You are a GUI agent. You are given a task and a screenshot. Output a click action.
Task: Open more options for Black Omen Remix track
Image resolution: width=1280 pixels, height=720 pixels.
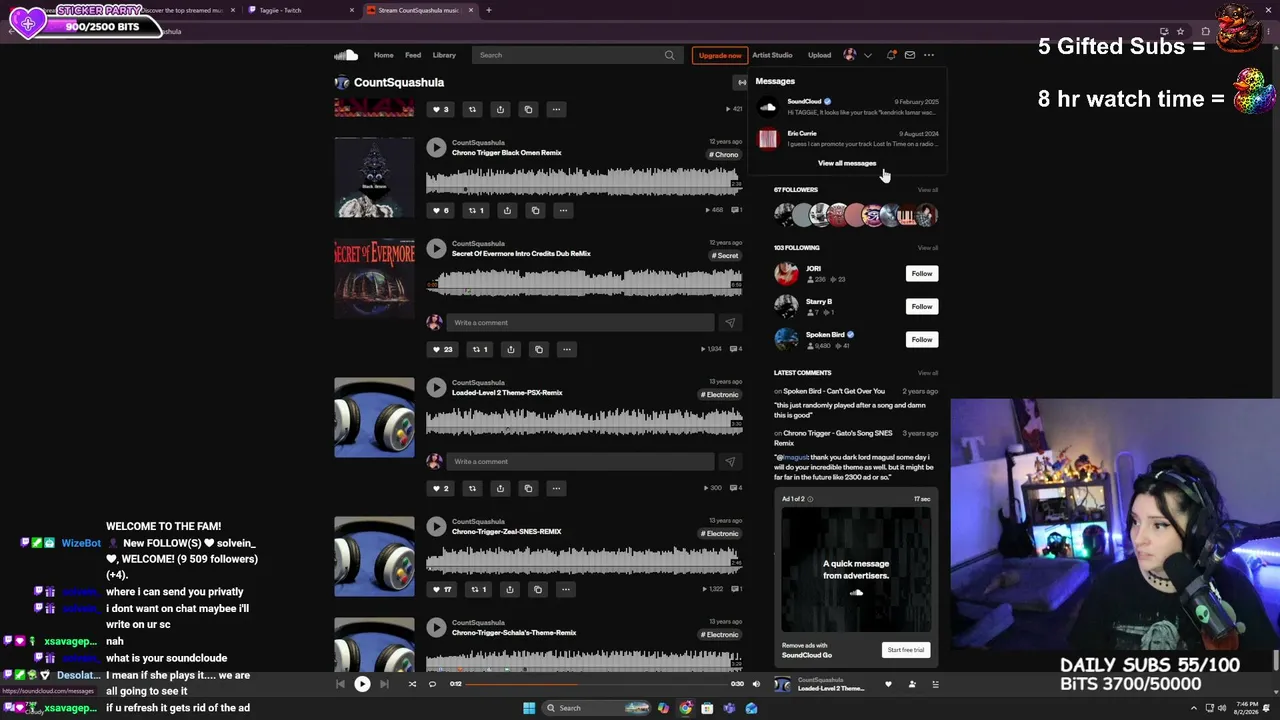(x=563, y=210)
